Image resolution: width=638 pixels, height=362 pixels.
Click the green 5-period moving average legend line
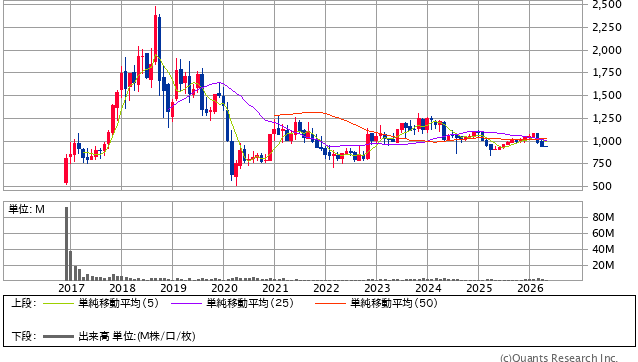tap(58, 303)
